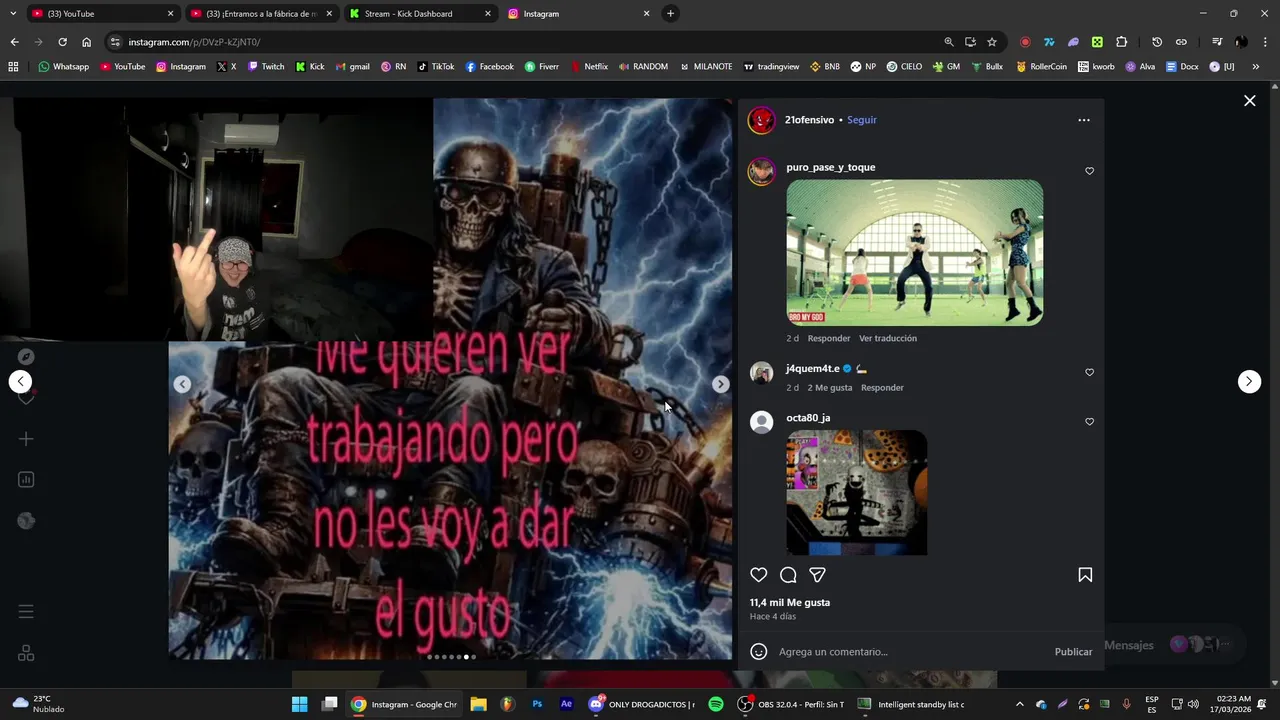Follow 21ofensivo with the Seguir link
This screenshot has width=1280, height=720.
pos(861,120)
